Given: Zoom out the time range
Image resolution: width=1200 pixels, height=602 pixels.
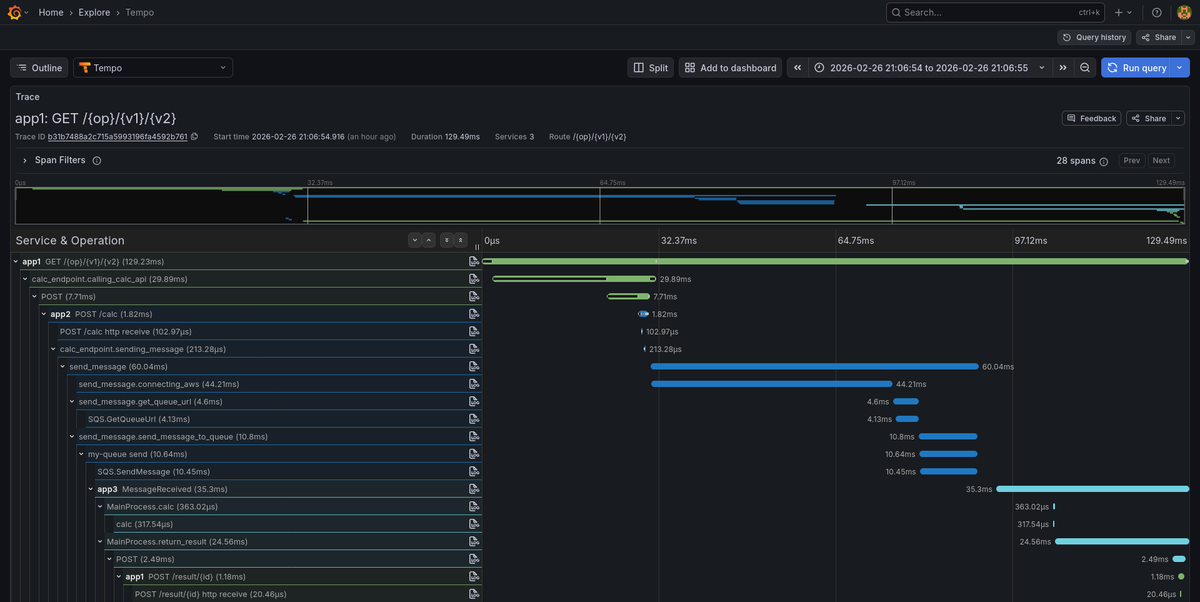Looking at the screenshot, I should click(x=1085, y=68).
